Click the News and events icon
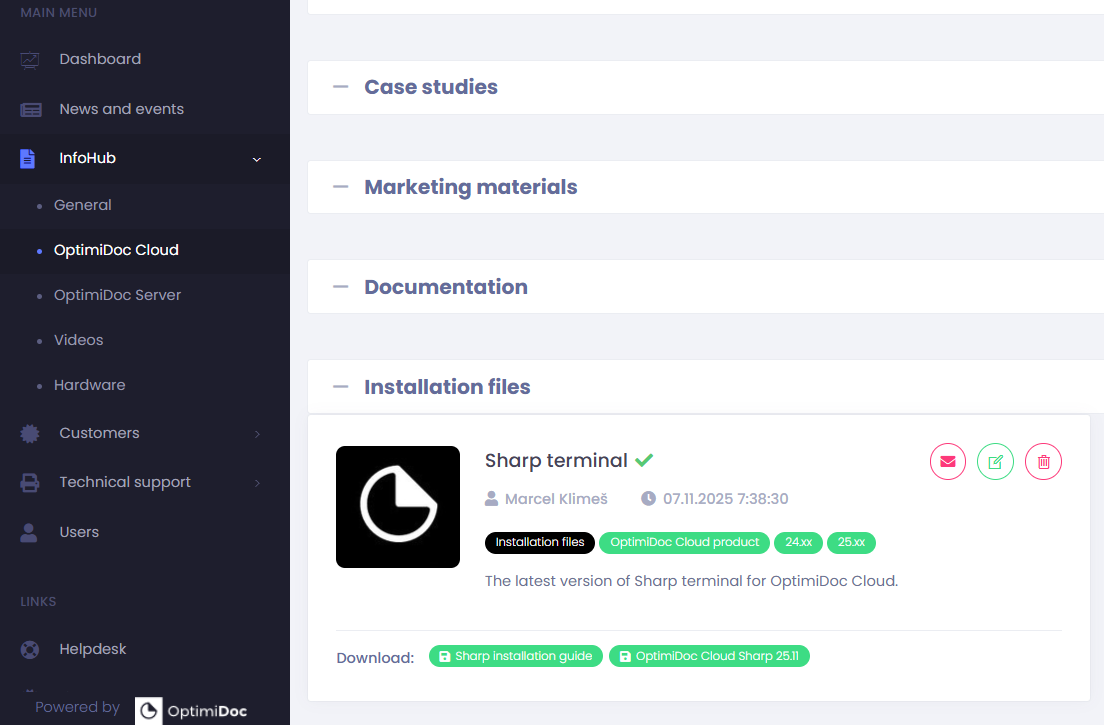The width and height of the screenshot is (1104, 725). point(31,110)
